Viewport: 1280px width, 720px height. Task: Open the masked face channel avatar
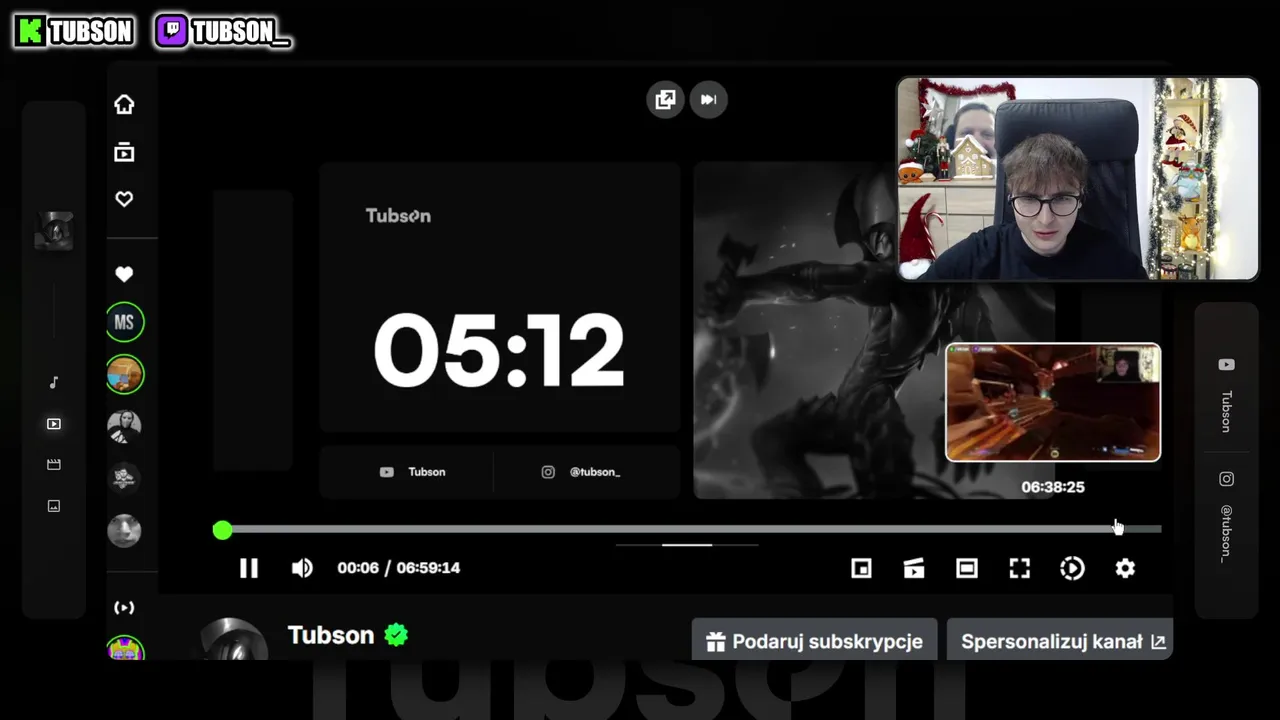(125, 427)
